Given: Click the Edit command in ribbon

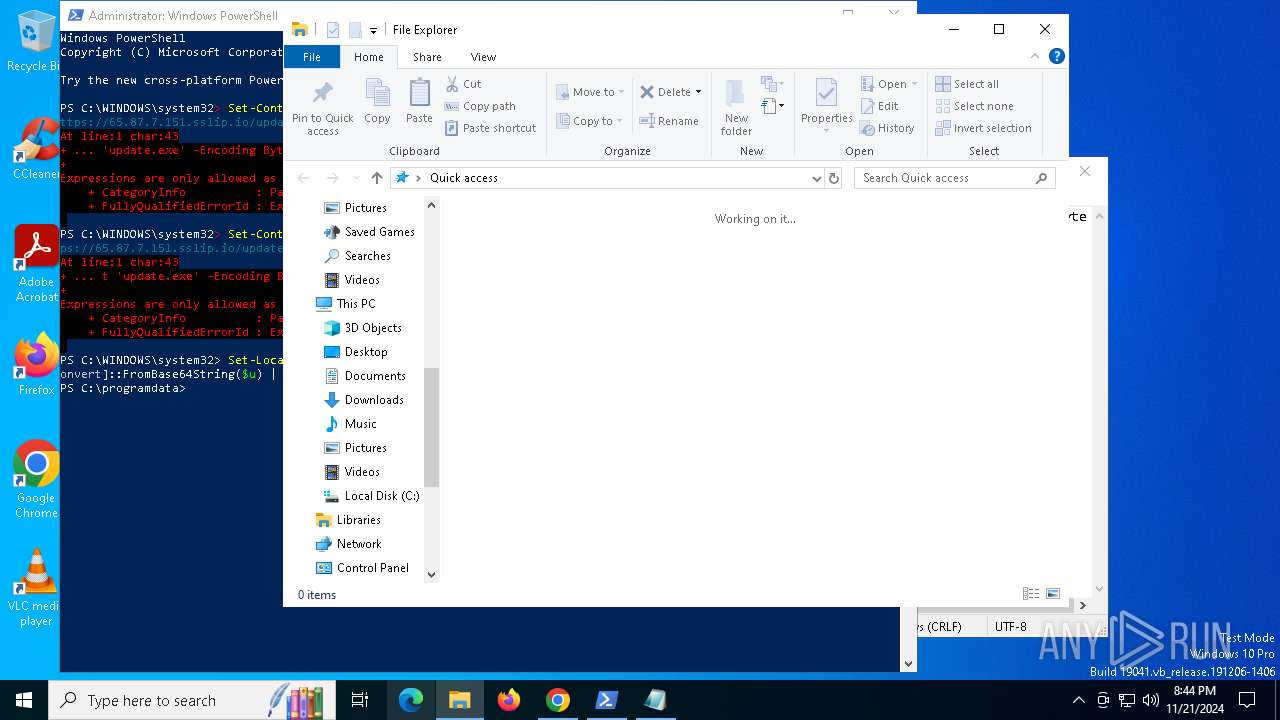Looking at the screenshot, I should pos(879,106).
